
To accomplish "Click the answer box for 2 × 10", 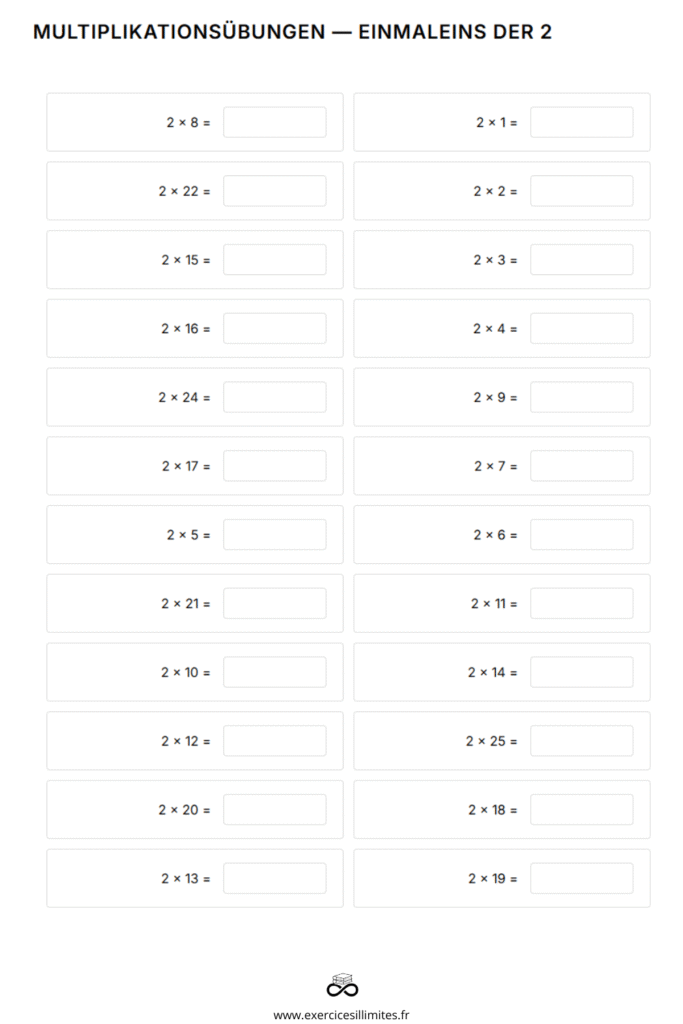I will (x=274, y=672).
